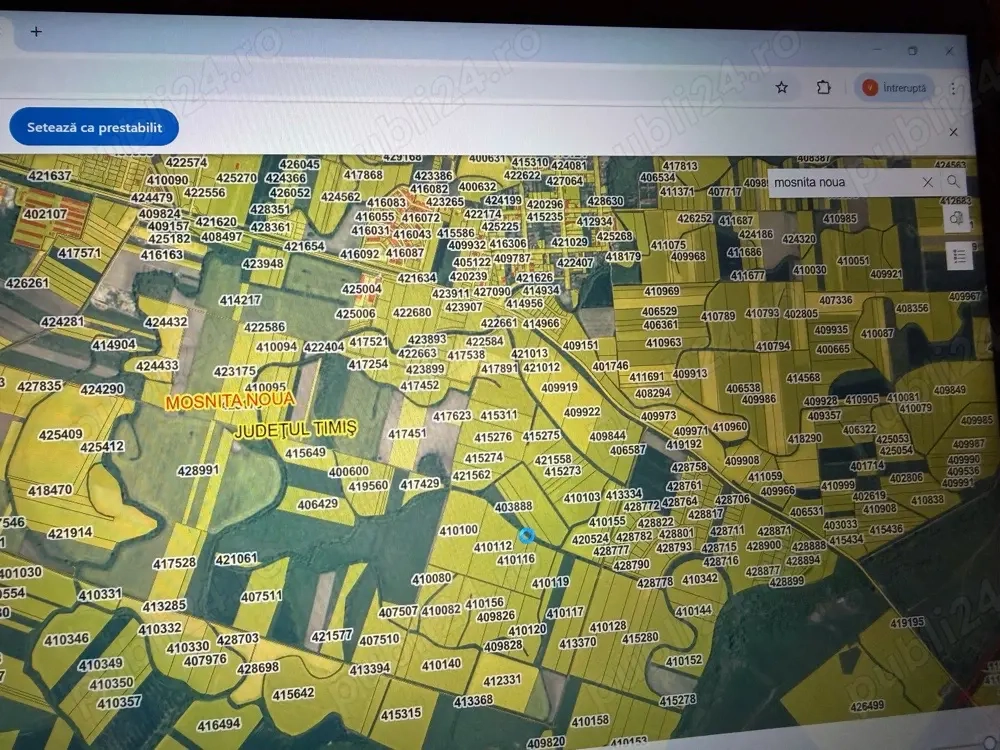Image resolution: width=1000 pixels, height=750 pixels.
Task: Select parcel 428991 on the map
Action: [198, 470]
